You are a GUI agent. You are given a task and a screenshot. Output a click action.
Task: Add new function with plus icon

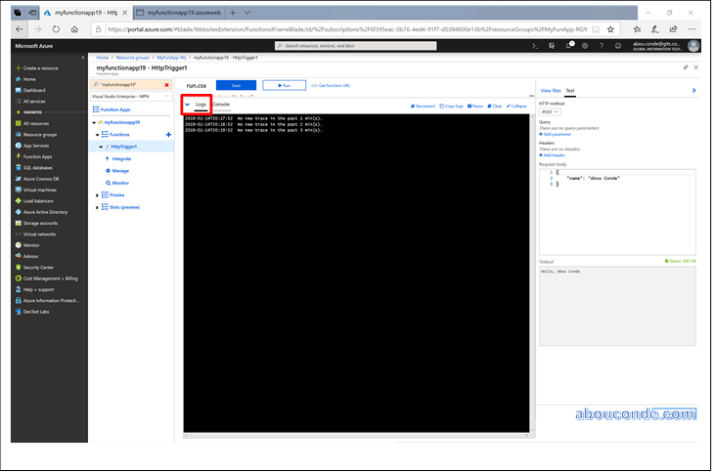click(168, 133)
